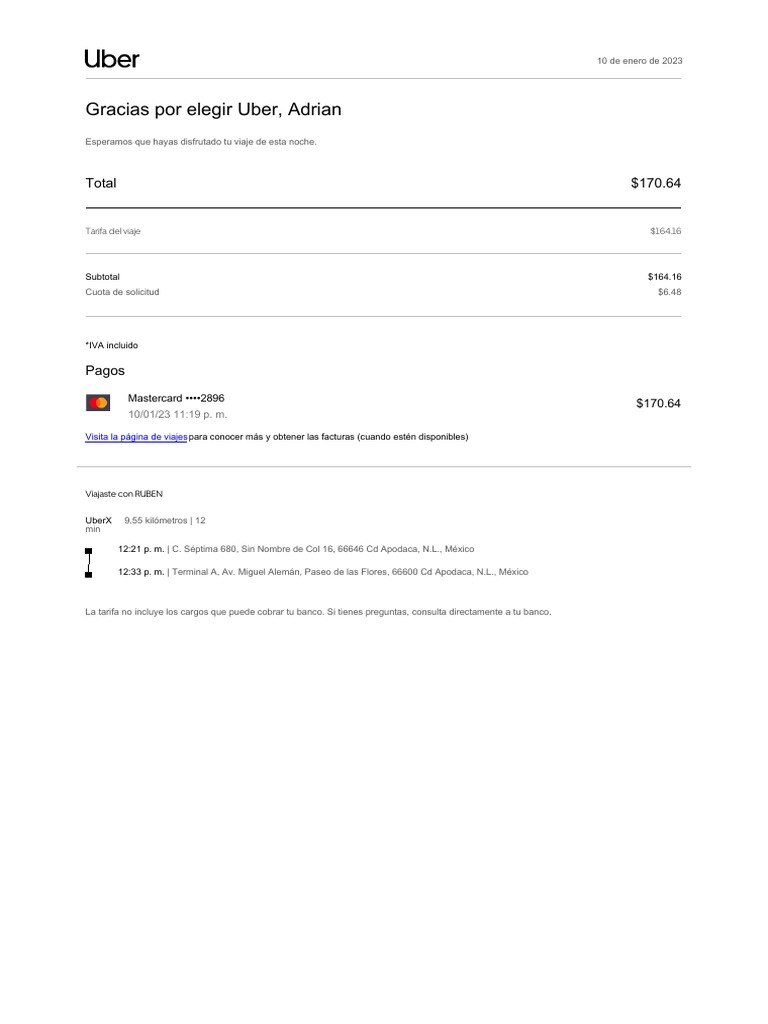Click the UberX ride type label

point(98,520)
